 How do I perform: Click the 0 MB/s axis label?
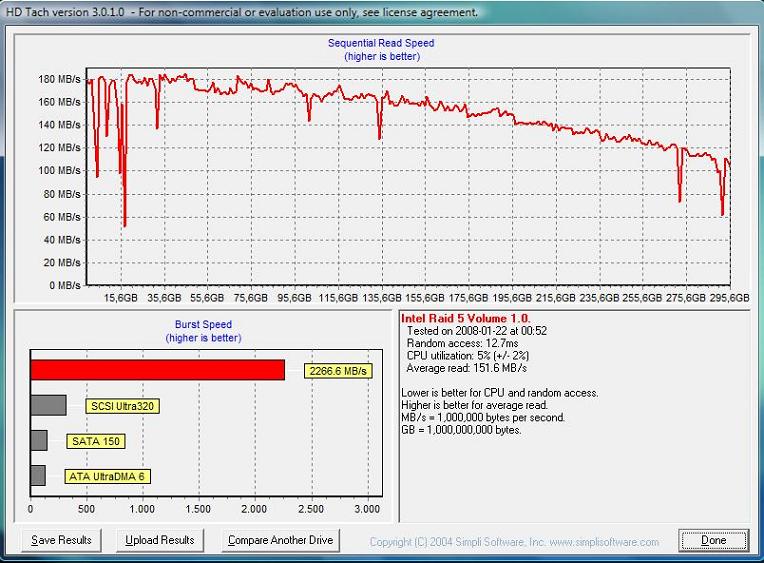(64, 285)
